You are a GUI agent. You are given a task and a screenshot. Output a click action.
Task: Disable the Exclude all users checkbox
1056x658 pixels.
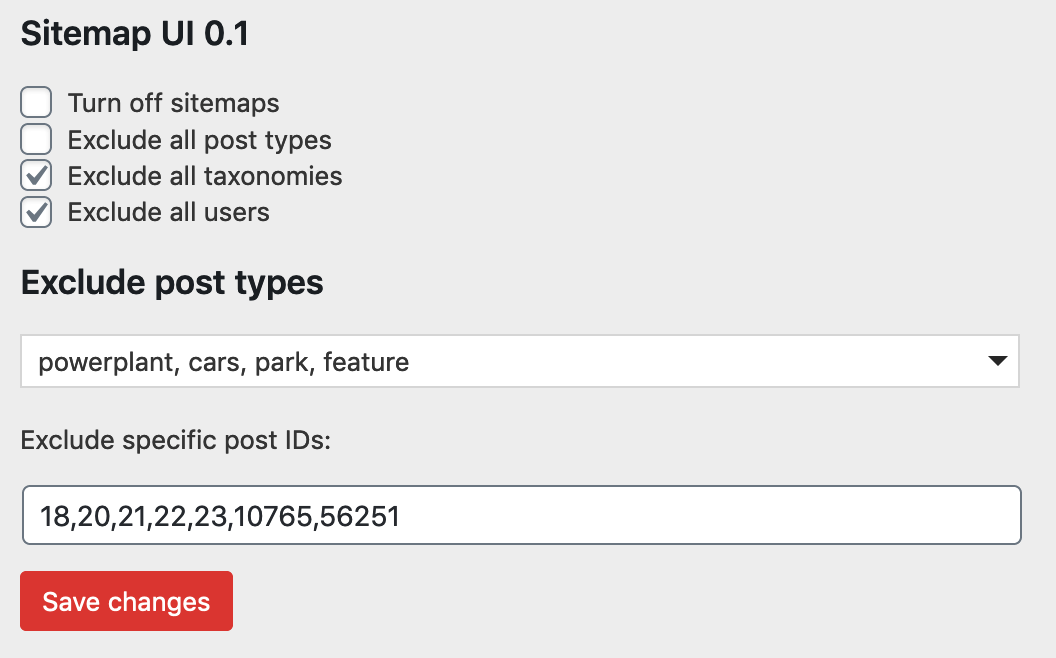(36, 213)
